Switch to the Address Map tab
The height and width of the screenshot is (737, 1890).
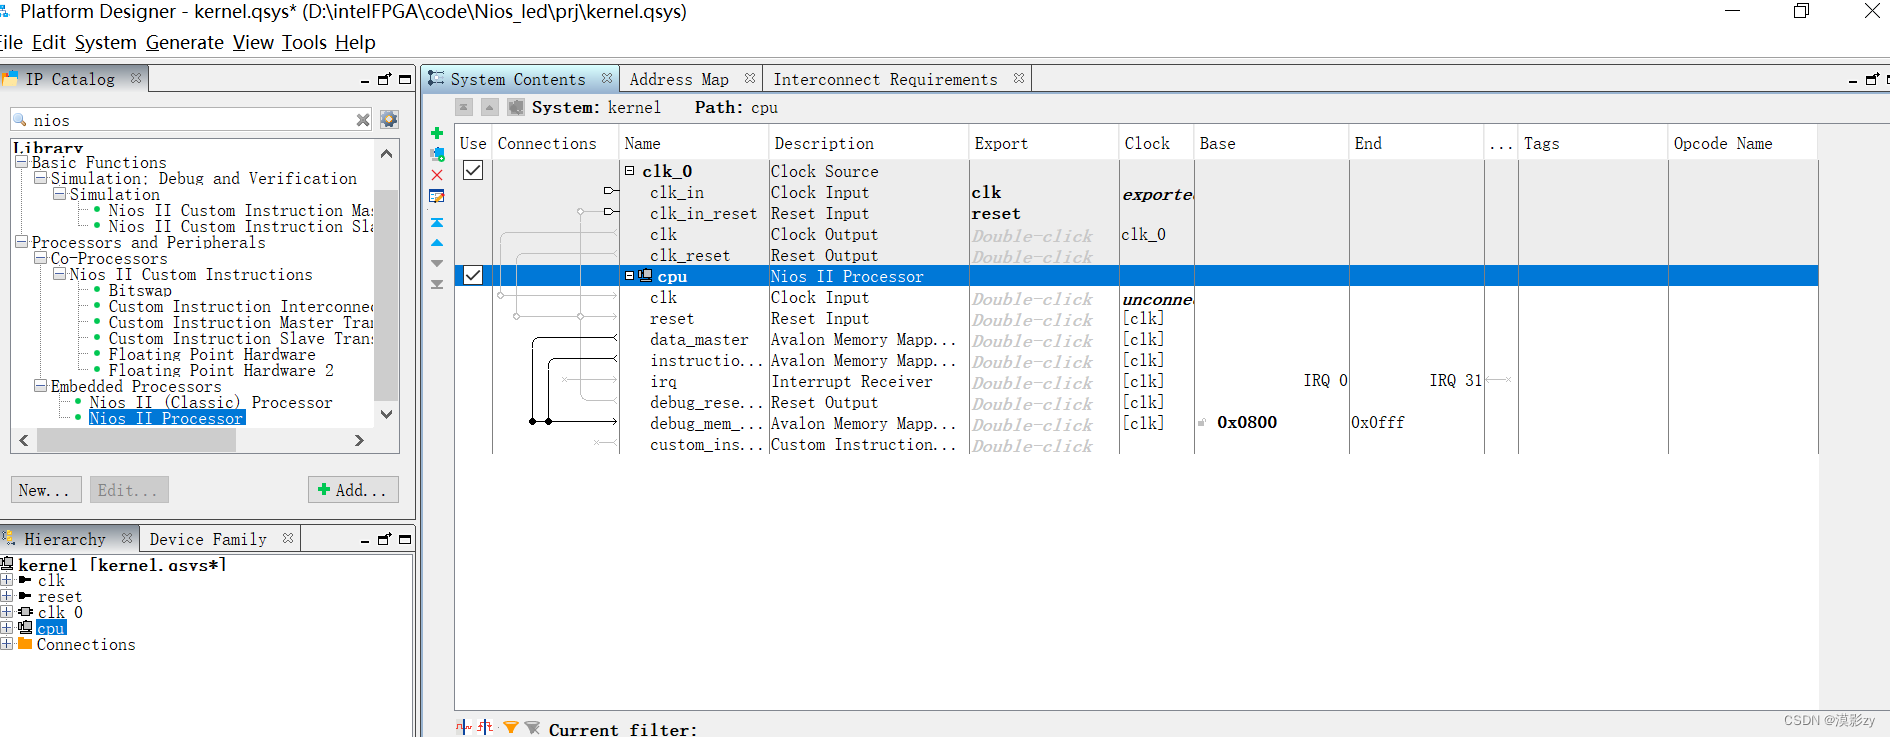(679, 79)
